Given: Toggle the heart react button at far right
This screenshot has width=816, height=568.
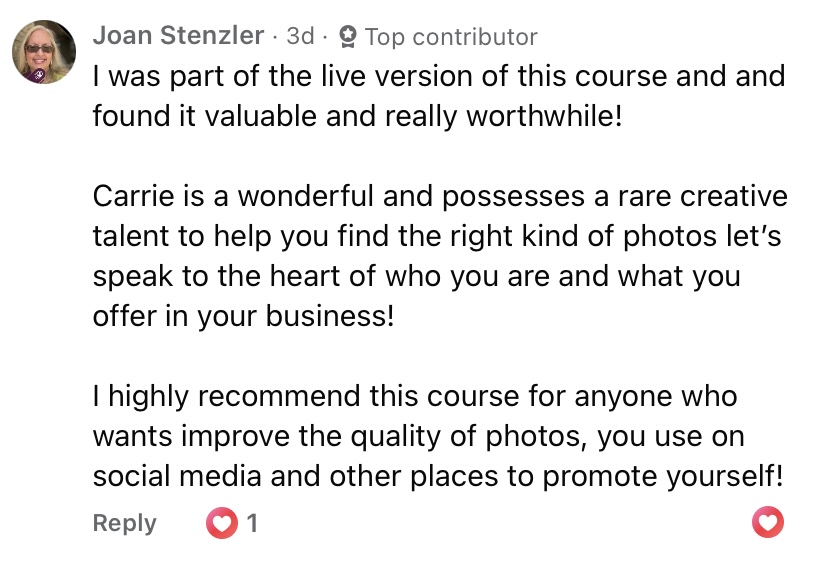Looking at the screenshot, I should pyautogui.click(x=768, y=522).
